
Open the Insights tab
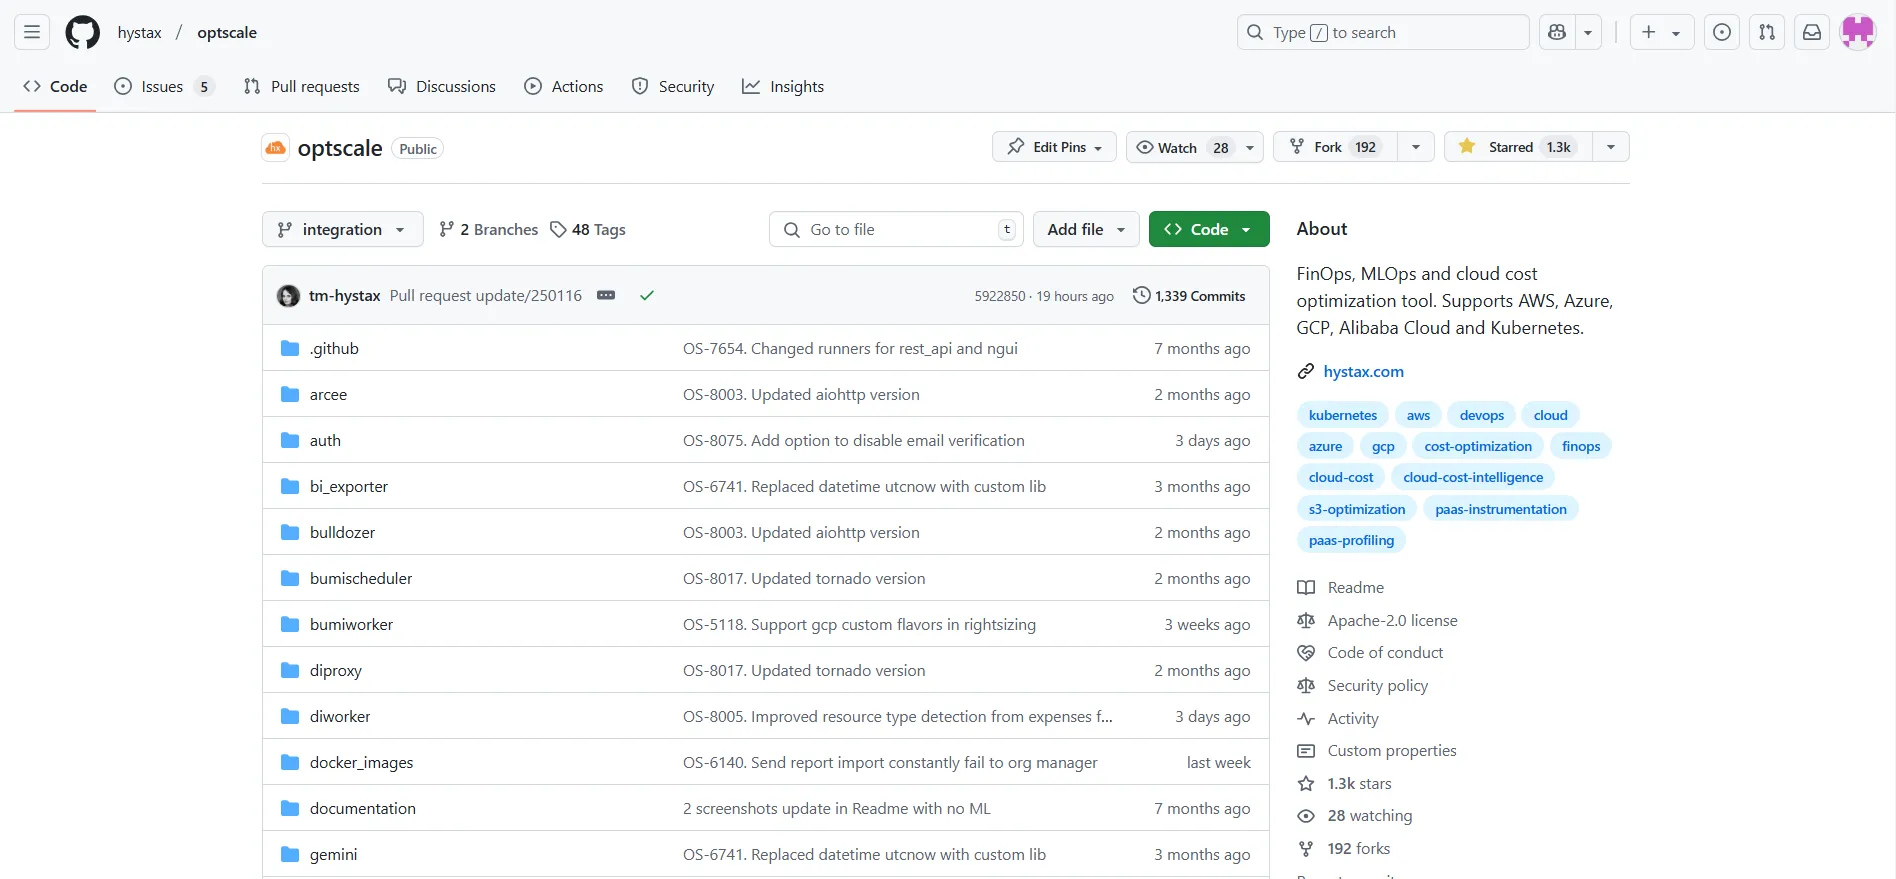click(x=783, y=86)
